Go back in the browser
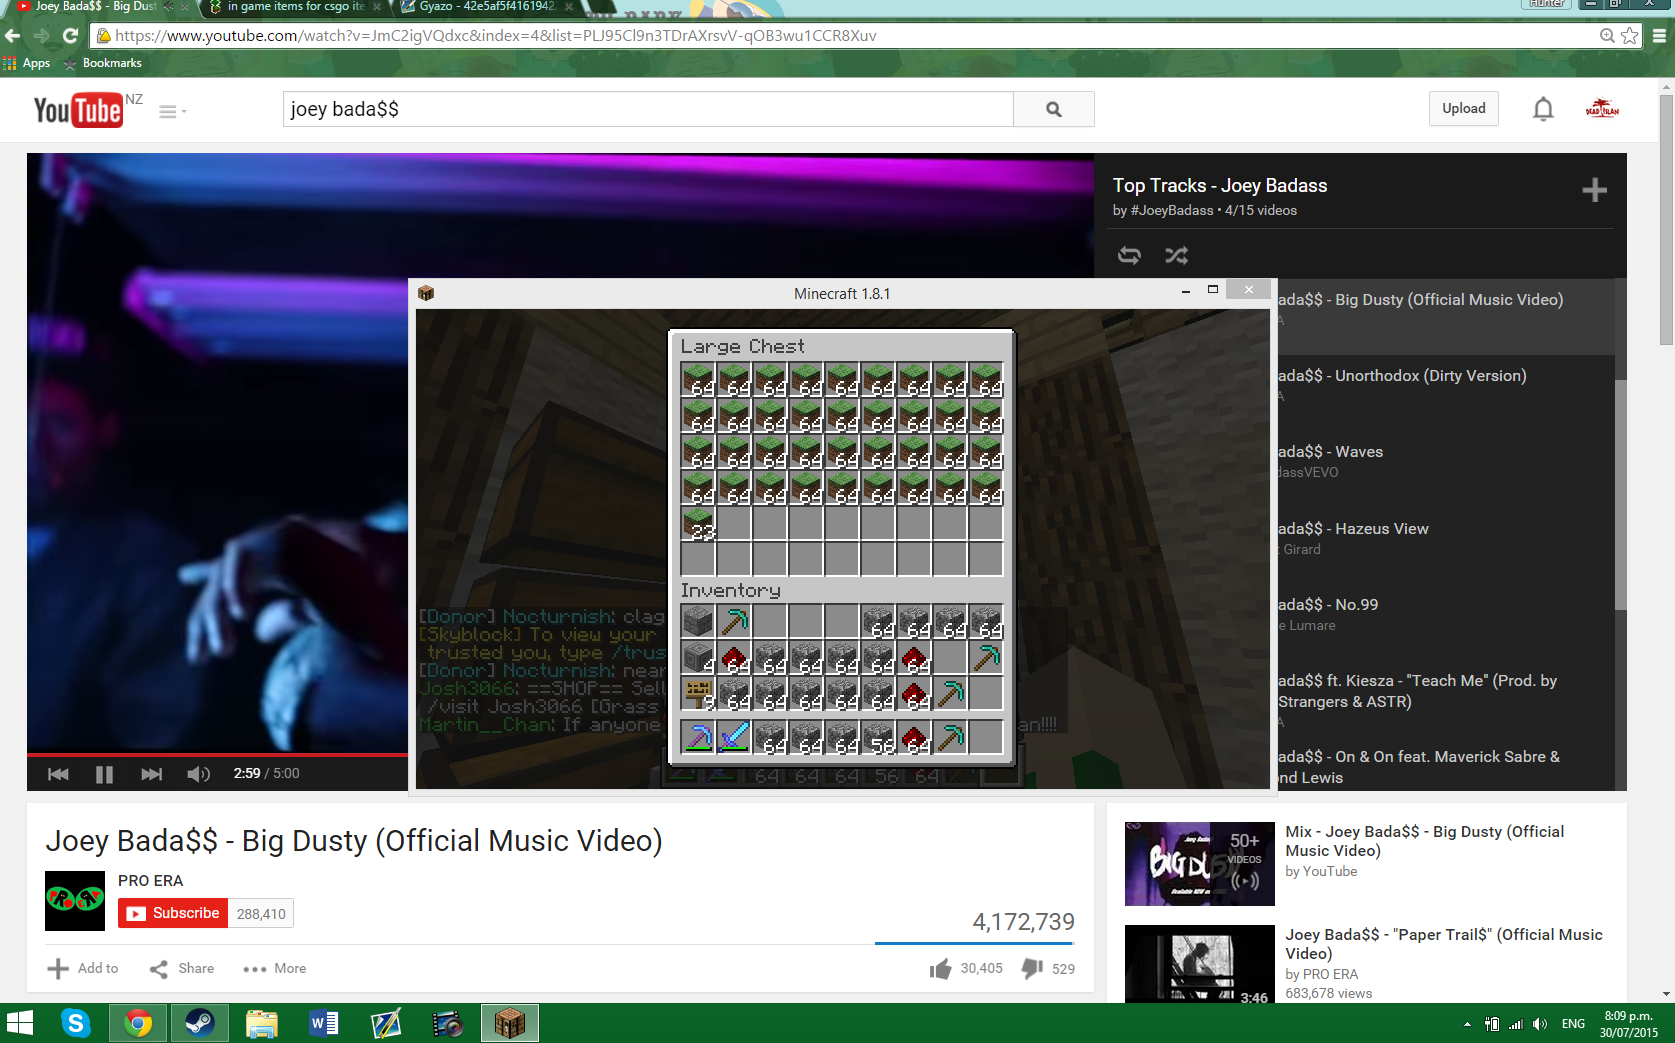The height and width of the screenshot is (1043, 1675). (13, 36)
